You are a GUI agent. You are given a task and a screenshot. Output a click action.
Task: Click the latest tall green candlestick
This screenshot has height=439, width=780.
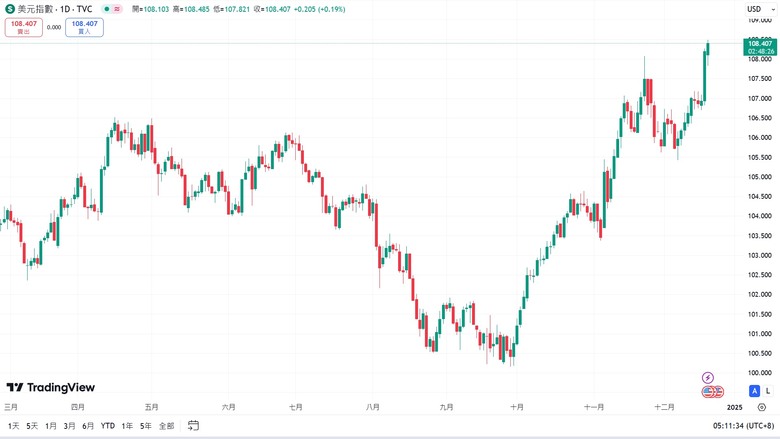click(x=704, y=76)
